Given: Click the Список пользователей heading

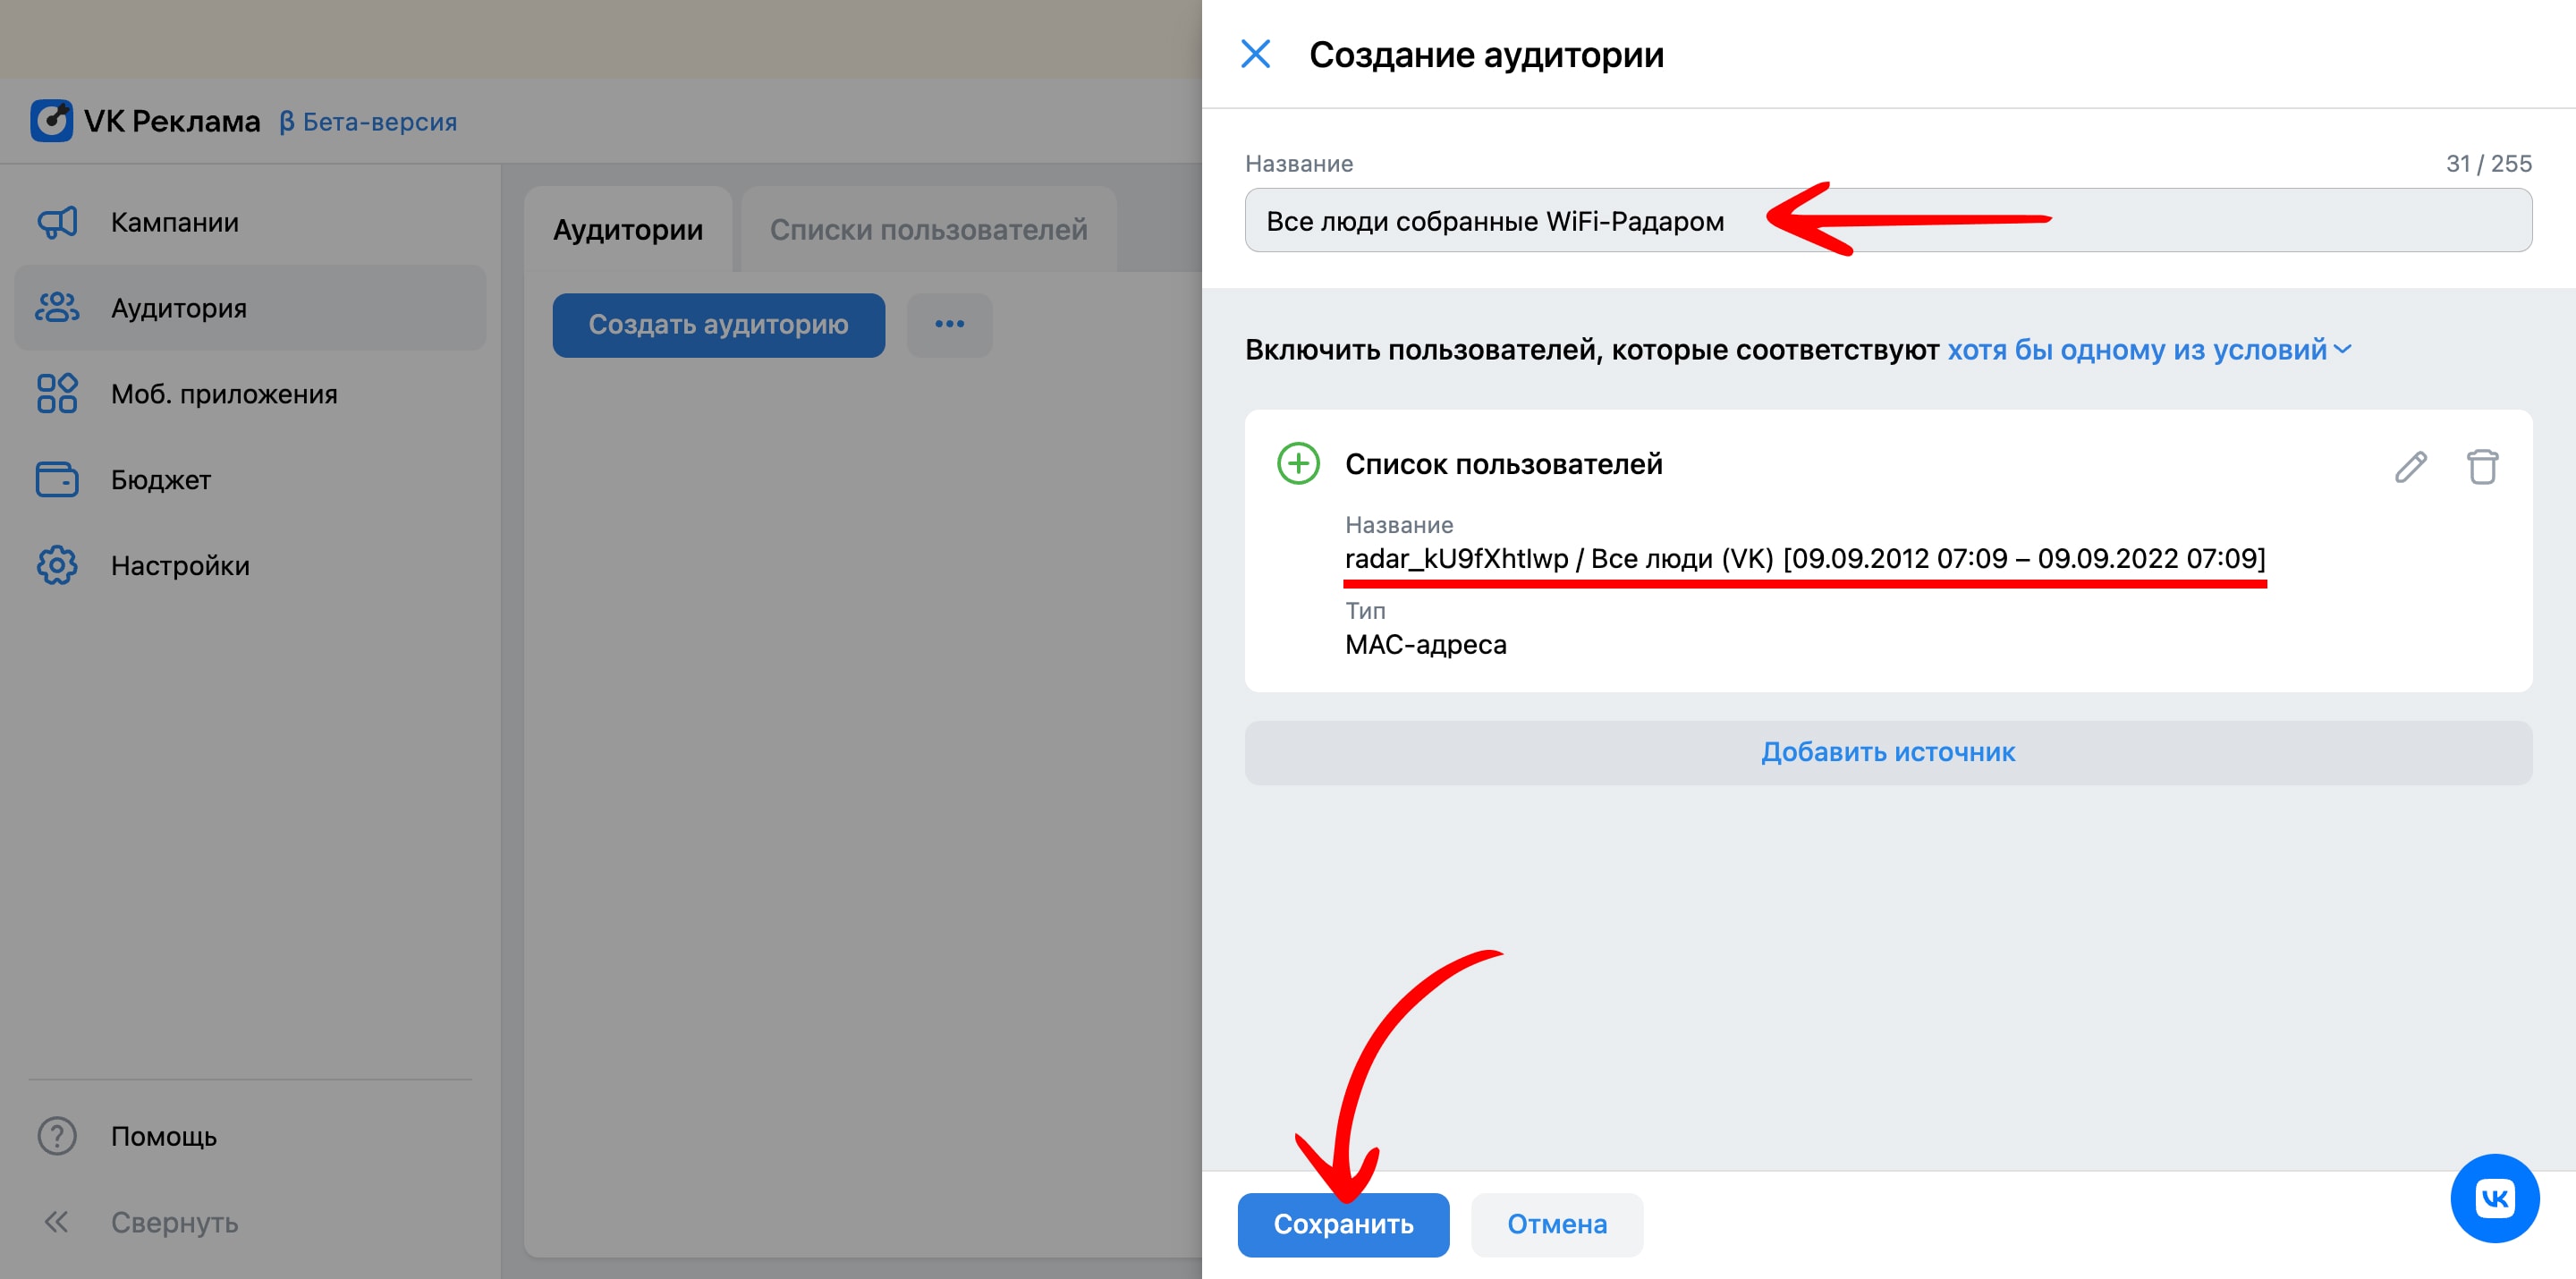Looking at the screenshot, I should [1503, 464].
